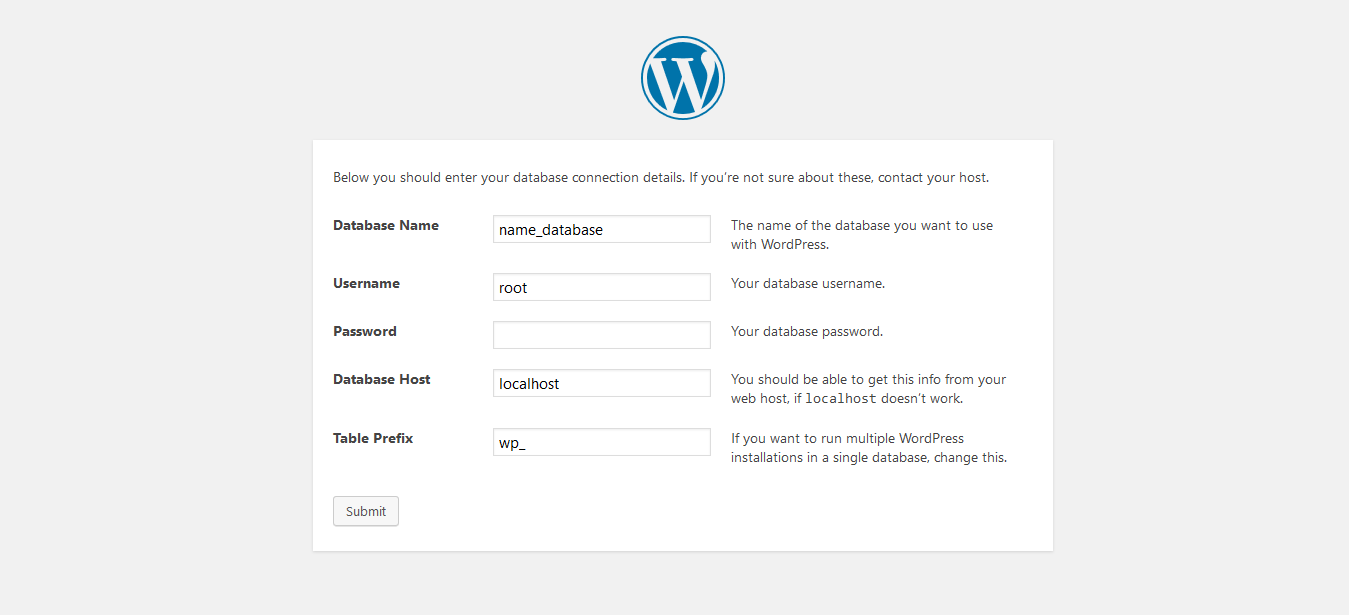This screenshot has width=1349, height=615.
Task: Click the WordPress logo icon
Action: [682, 77]
